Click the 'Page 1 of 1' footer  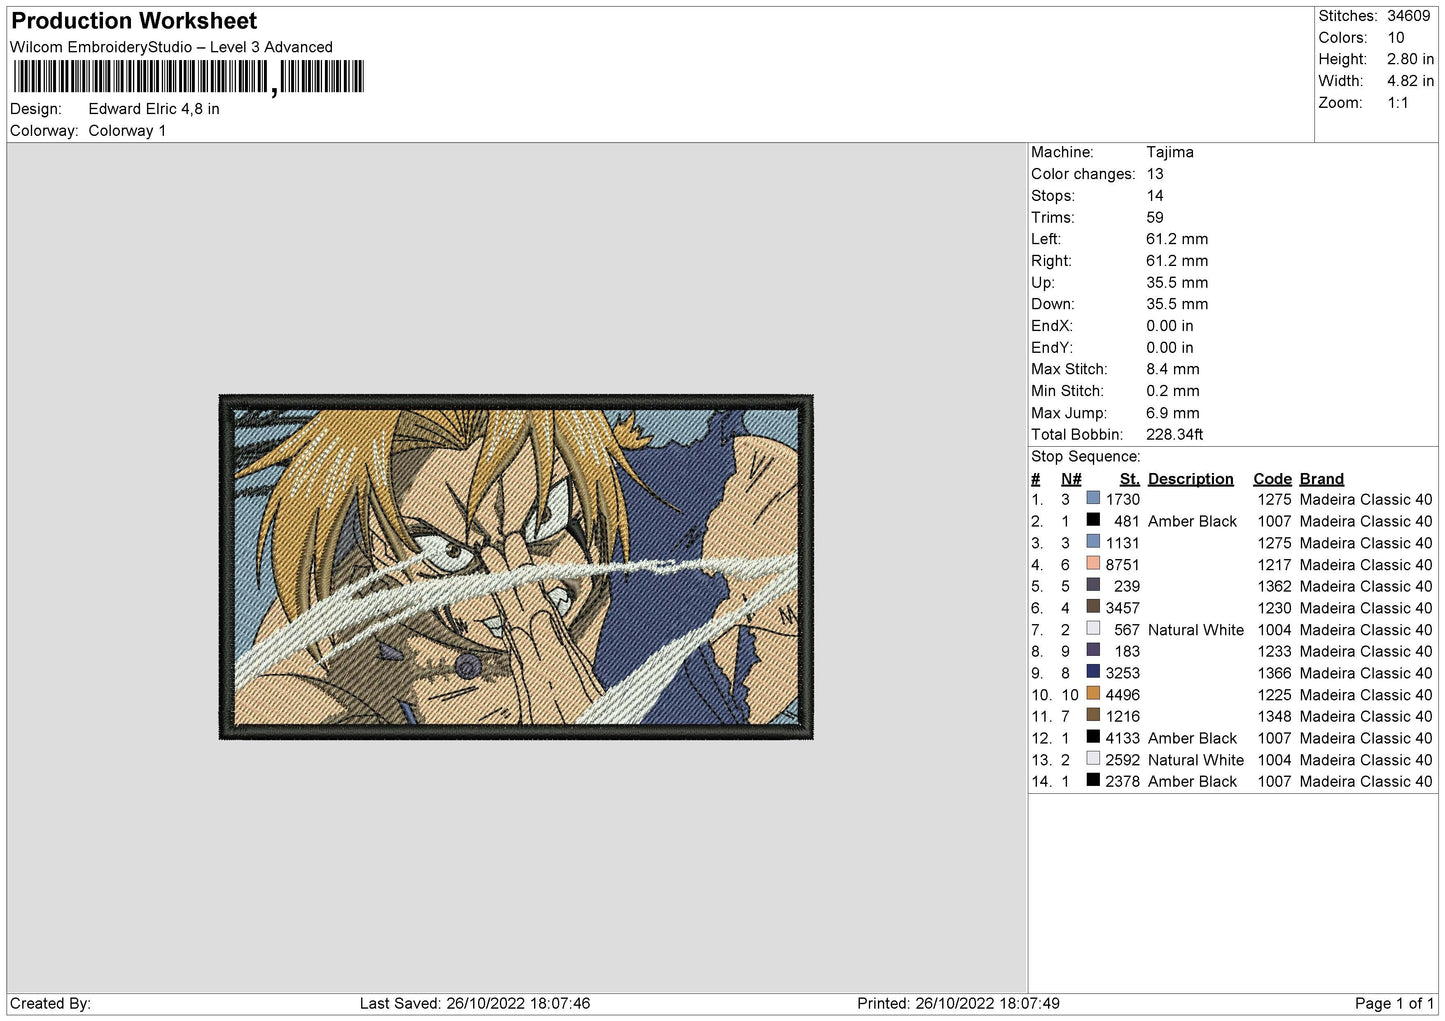[x=1394, y=1003]
